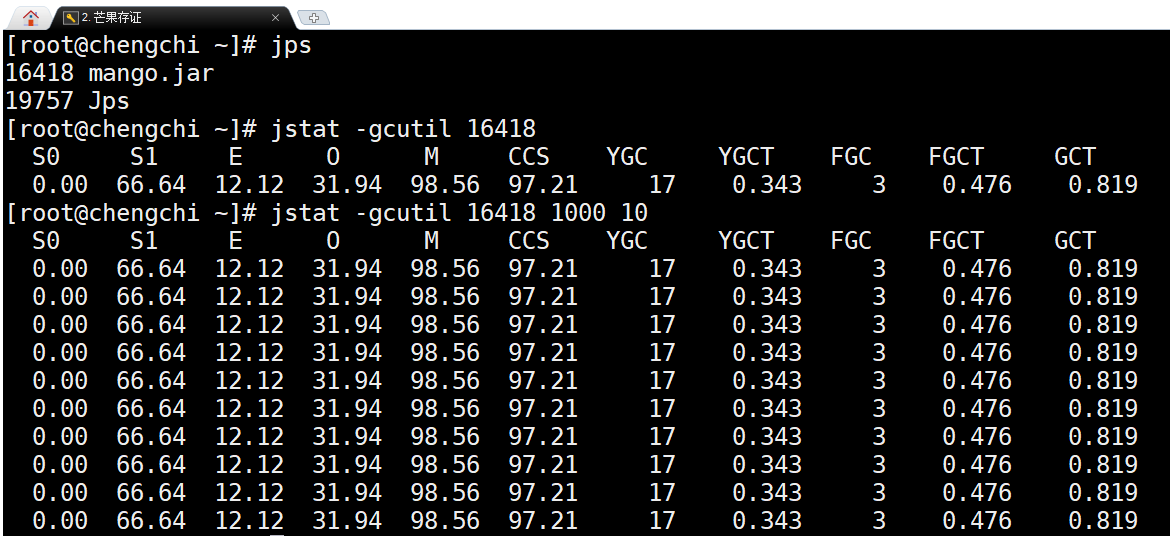Click the 19757 Jps process line
1170x536 pixels.
67,101
